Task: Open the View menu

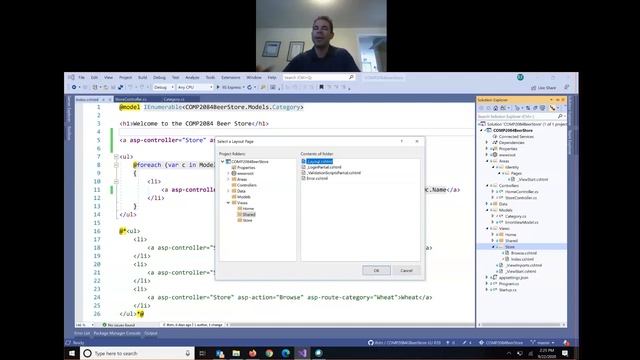Action: pos(108,77)
